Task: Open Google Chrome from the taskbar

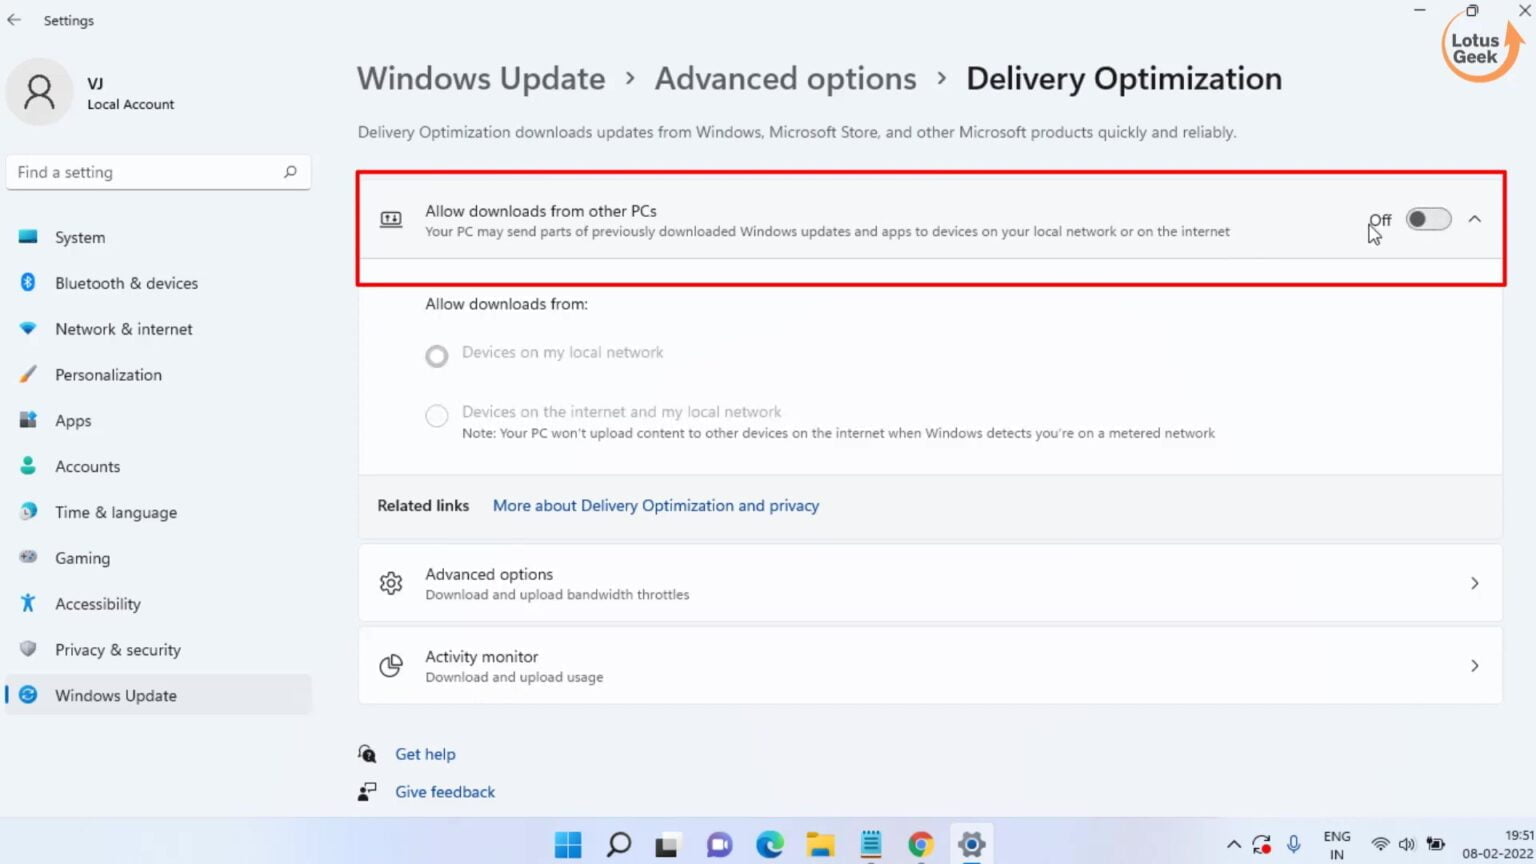Action: pos(921,845)
